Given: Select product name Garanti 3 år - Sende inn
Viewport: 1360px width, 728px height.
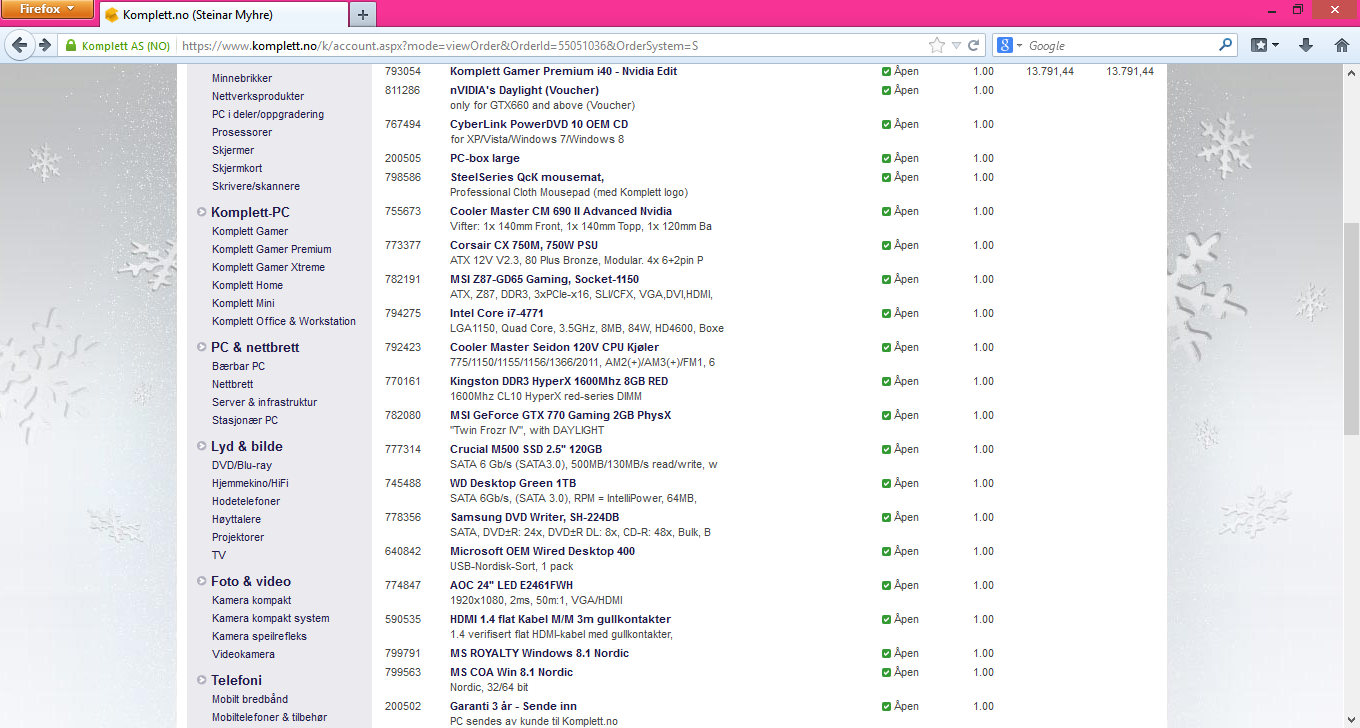Looking at the screenshot, I should (513, 706).
